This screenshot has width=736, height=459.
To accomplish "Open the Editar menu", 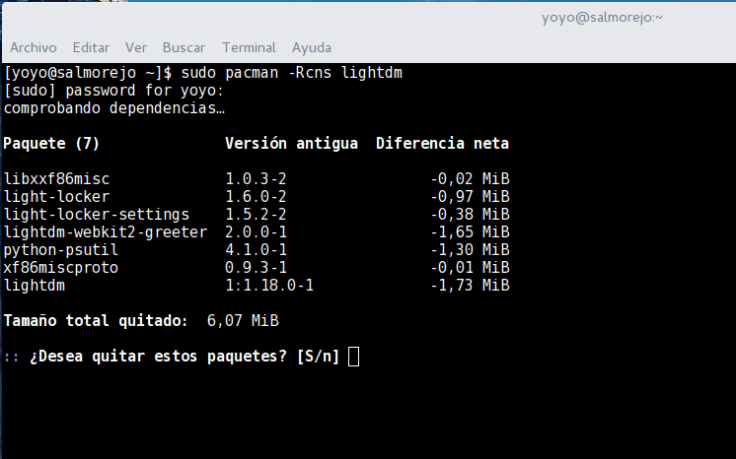I will pos(91,47).
